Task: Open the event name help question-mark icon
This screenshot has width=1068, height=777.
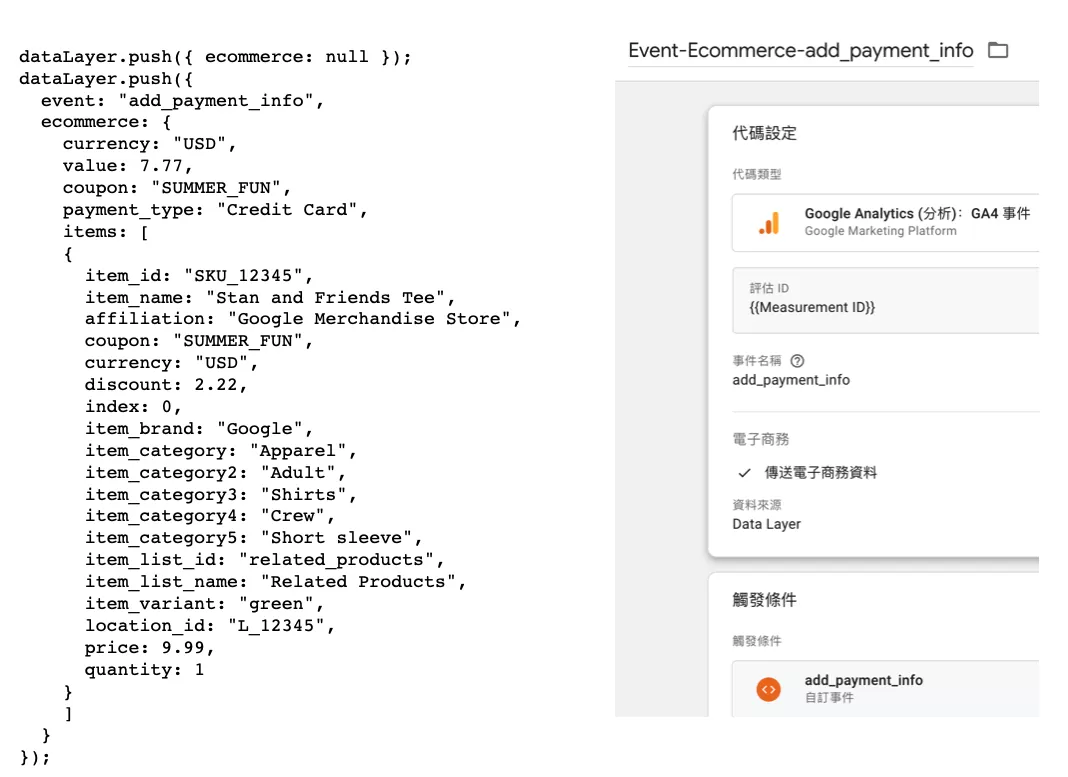Action: [797, 361]
